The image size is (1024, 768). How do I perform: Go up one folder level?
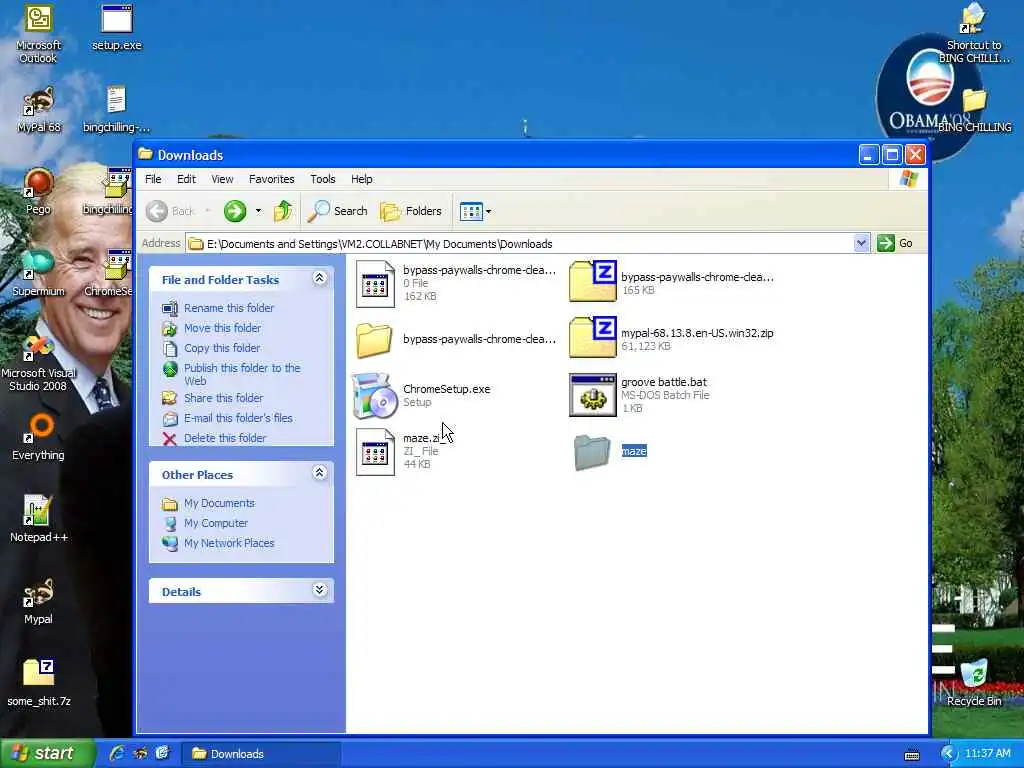283,211
